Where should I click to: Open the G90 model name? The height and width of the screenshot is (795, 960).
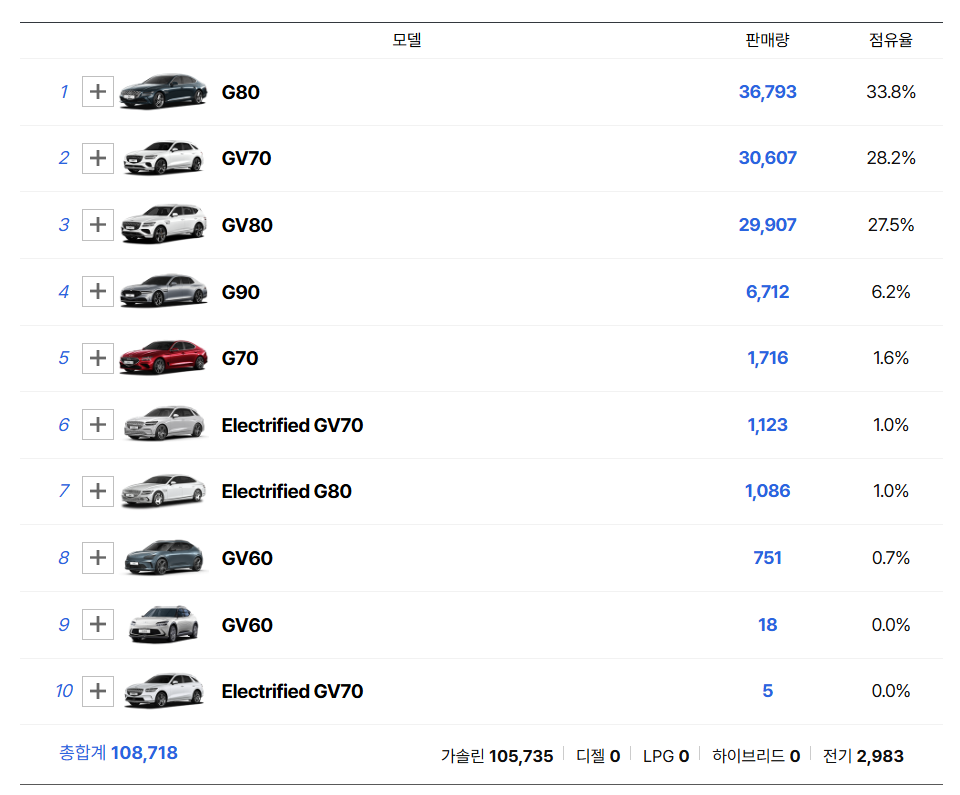[241, 292]
